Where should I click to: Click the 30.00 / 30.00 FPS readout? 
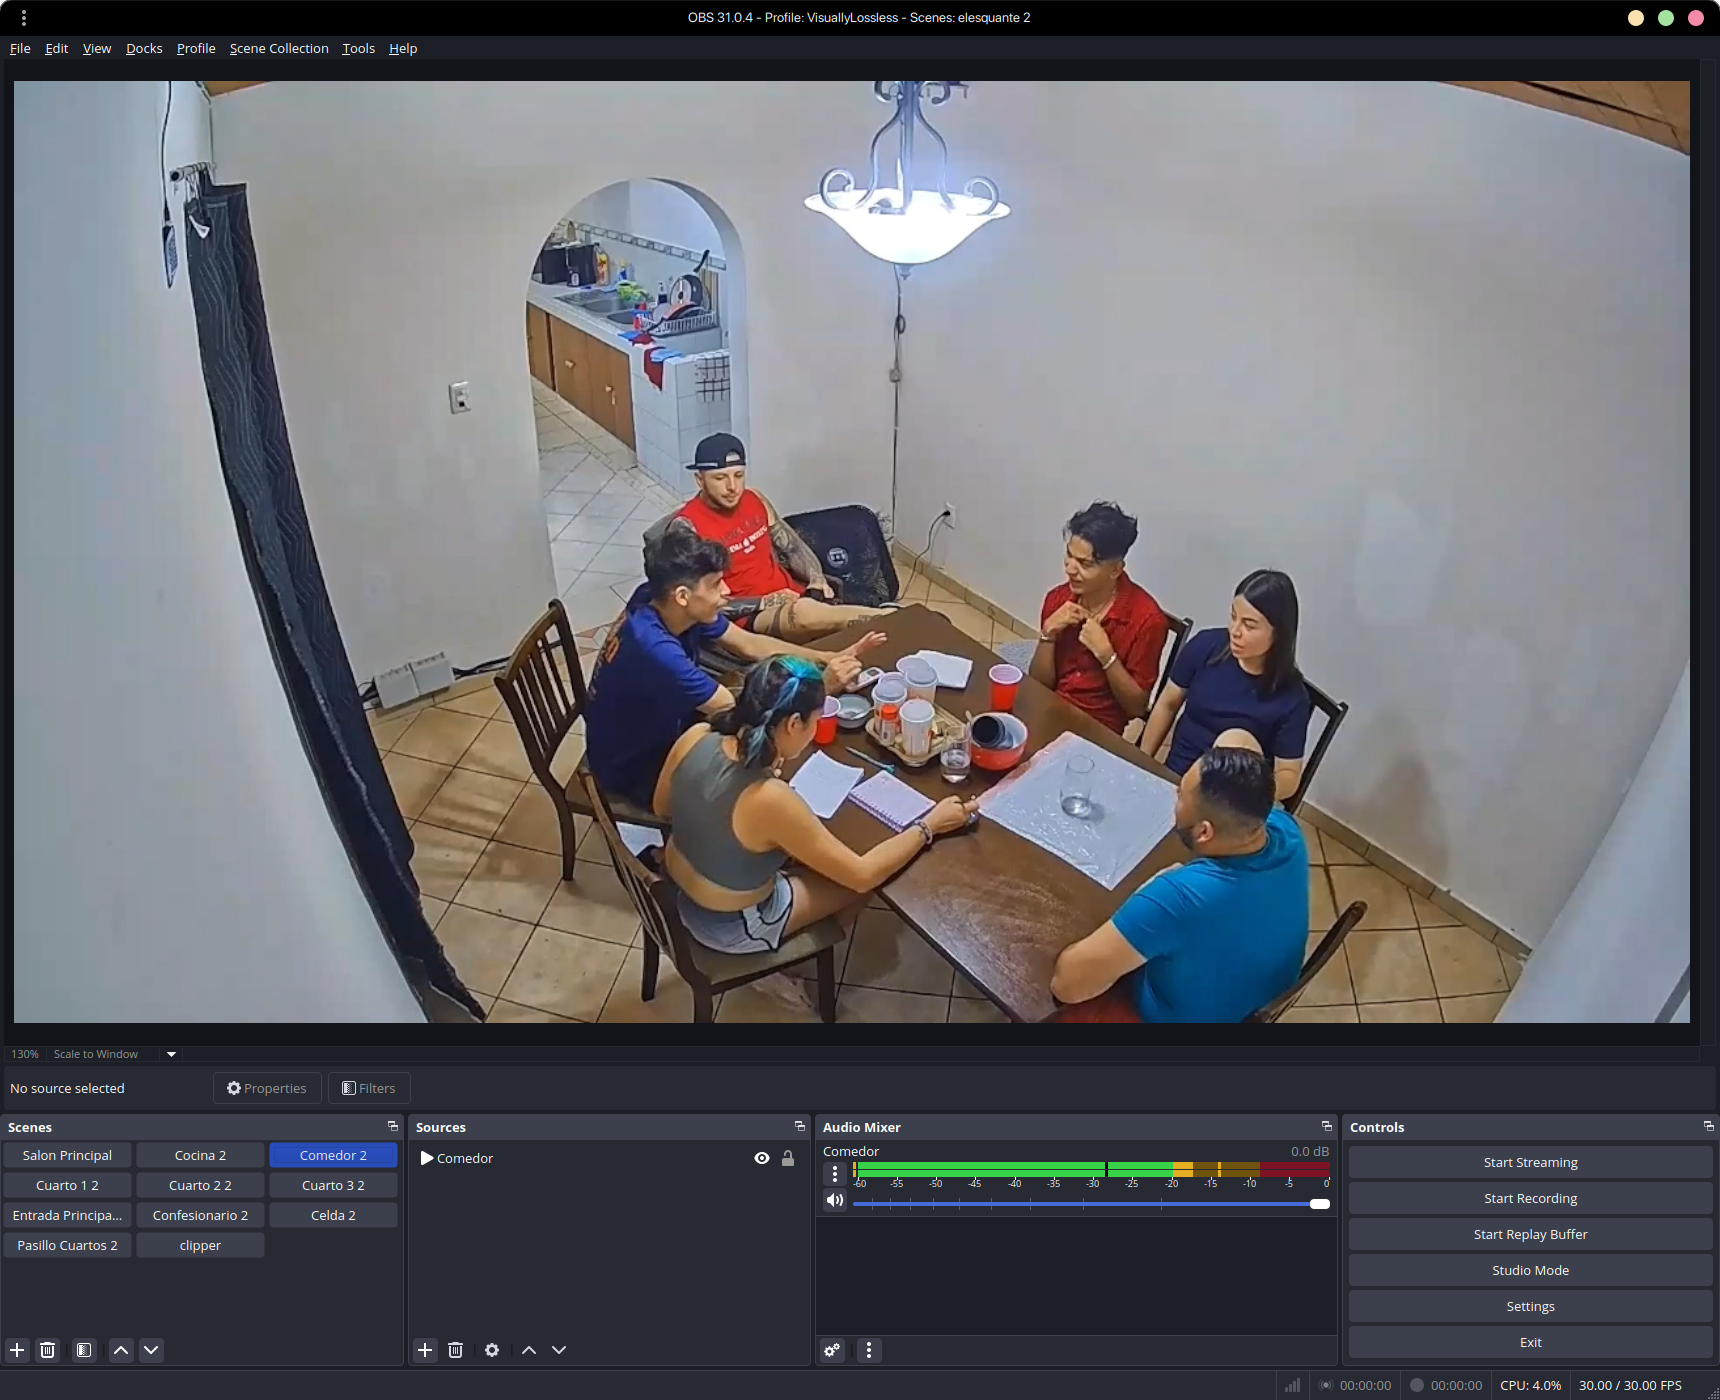[x=1630, y=1385]
